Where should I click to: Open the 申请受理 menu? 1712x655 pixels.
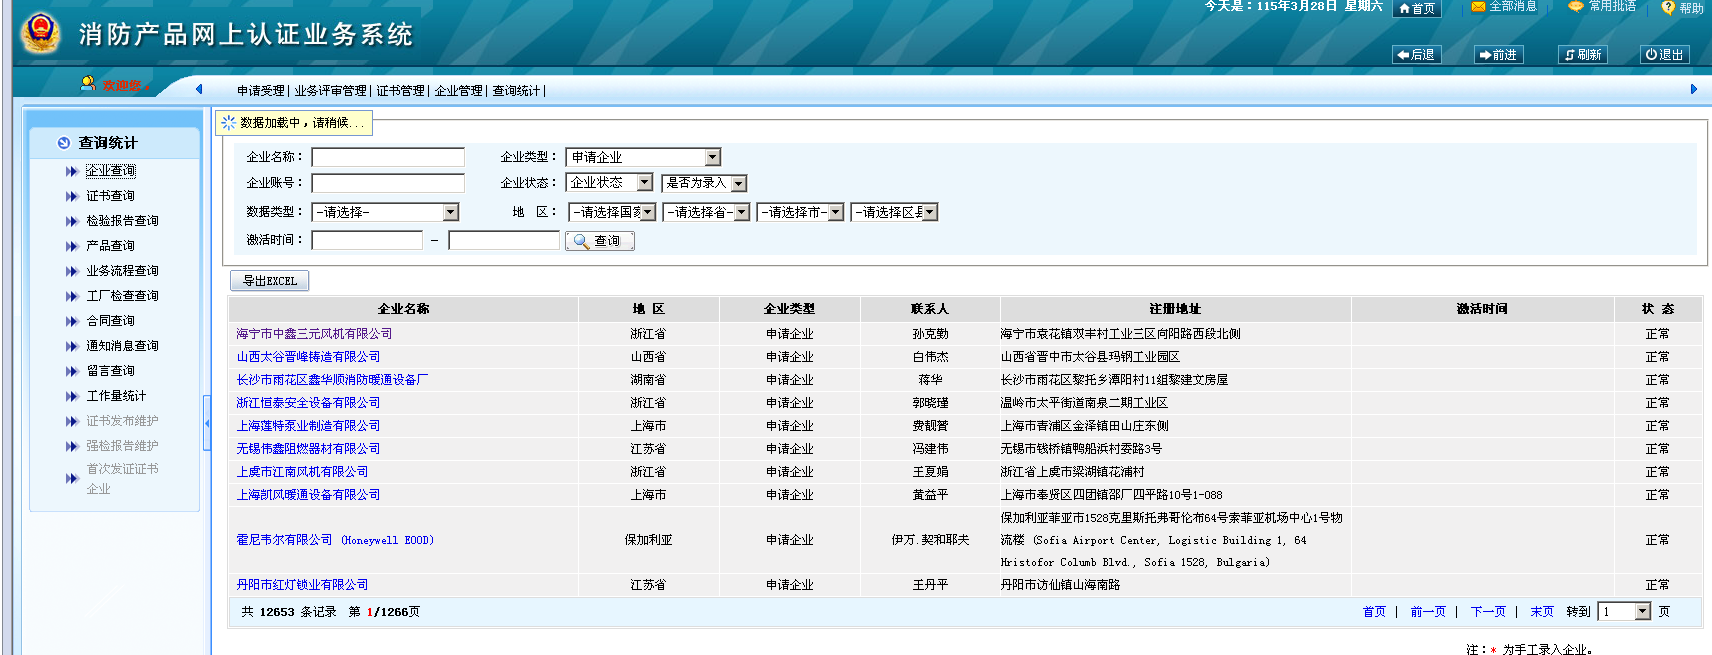coord(260,91)
